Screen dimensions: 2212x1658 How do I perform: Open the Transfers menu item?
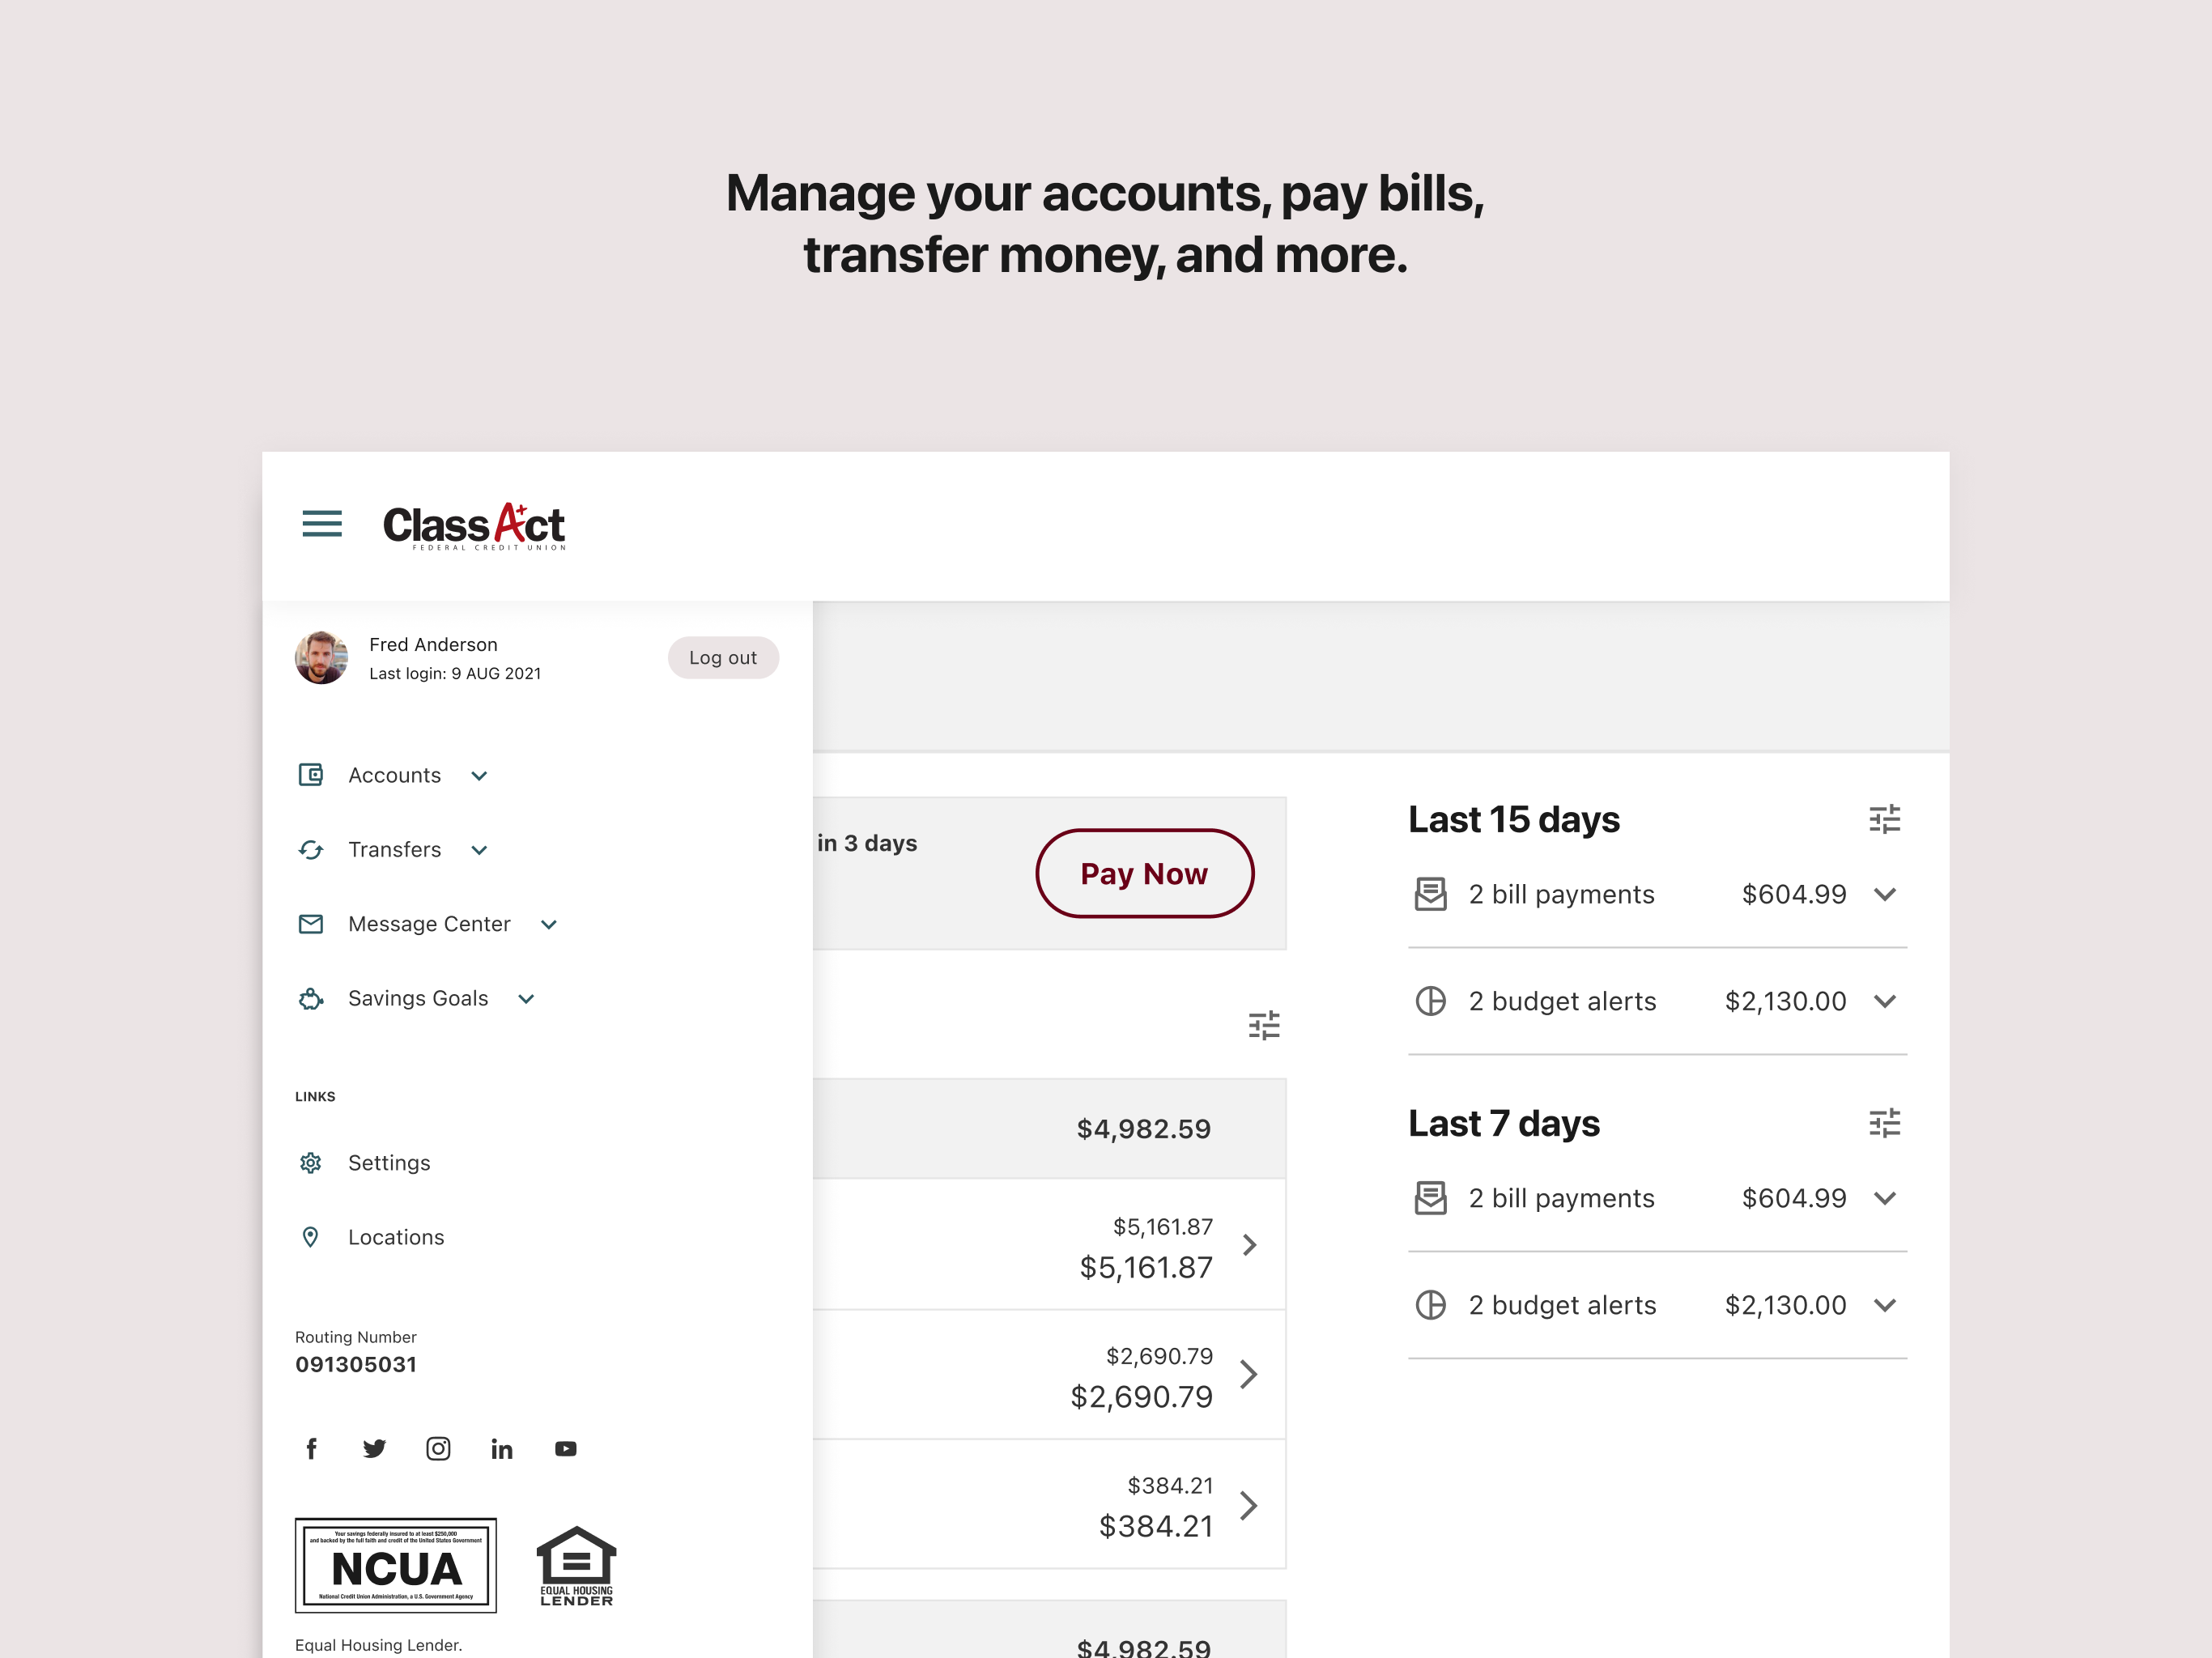394,850
